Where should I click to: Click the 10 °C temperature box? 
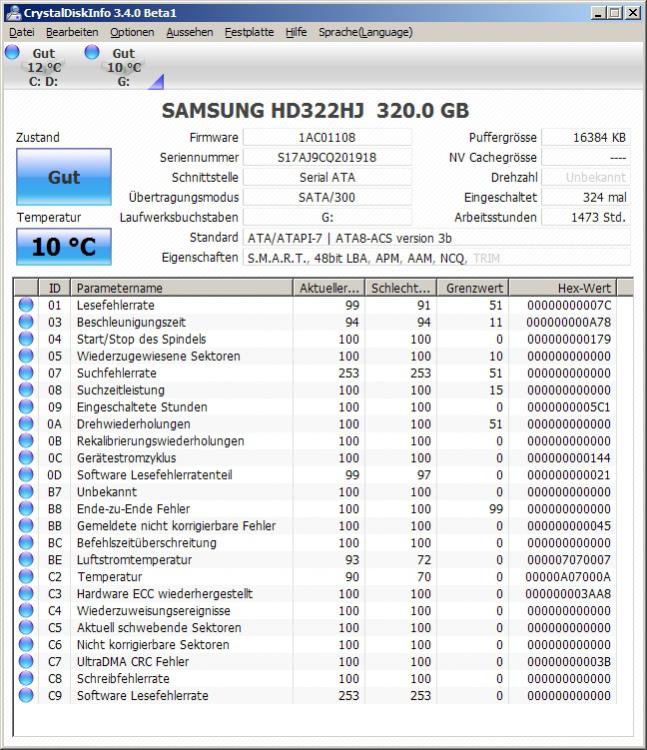tap(64, 247)
